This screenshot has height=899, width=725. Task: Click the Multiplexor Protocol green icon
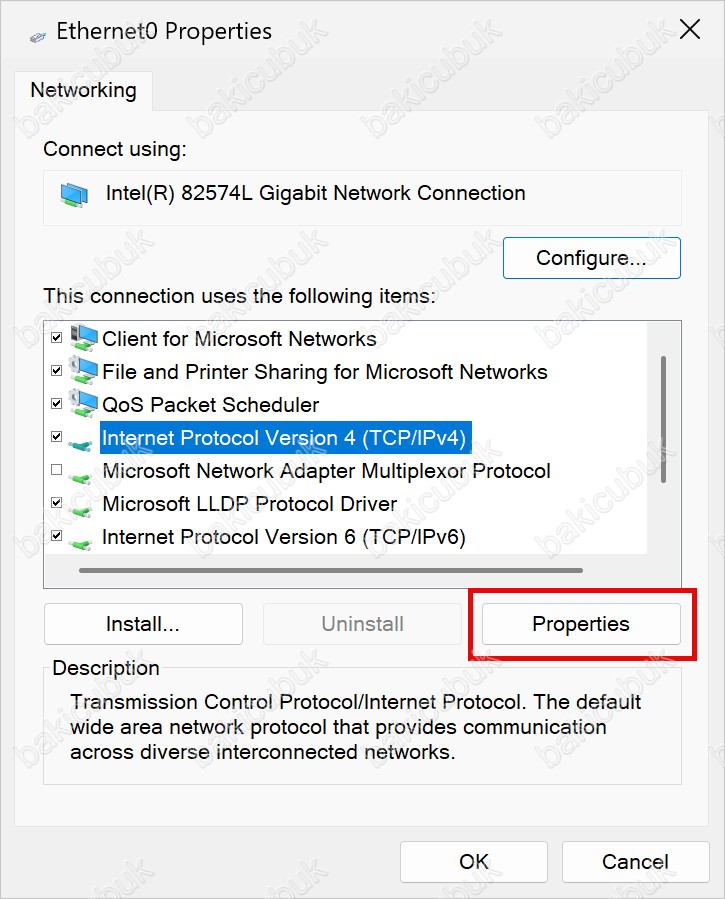click(x=80, y=477)
